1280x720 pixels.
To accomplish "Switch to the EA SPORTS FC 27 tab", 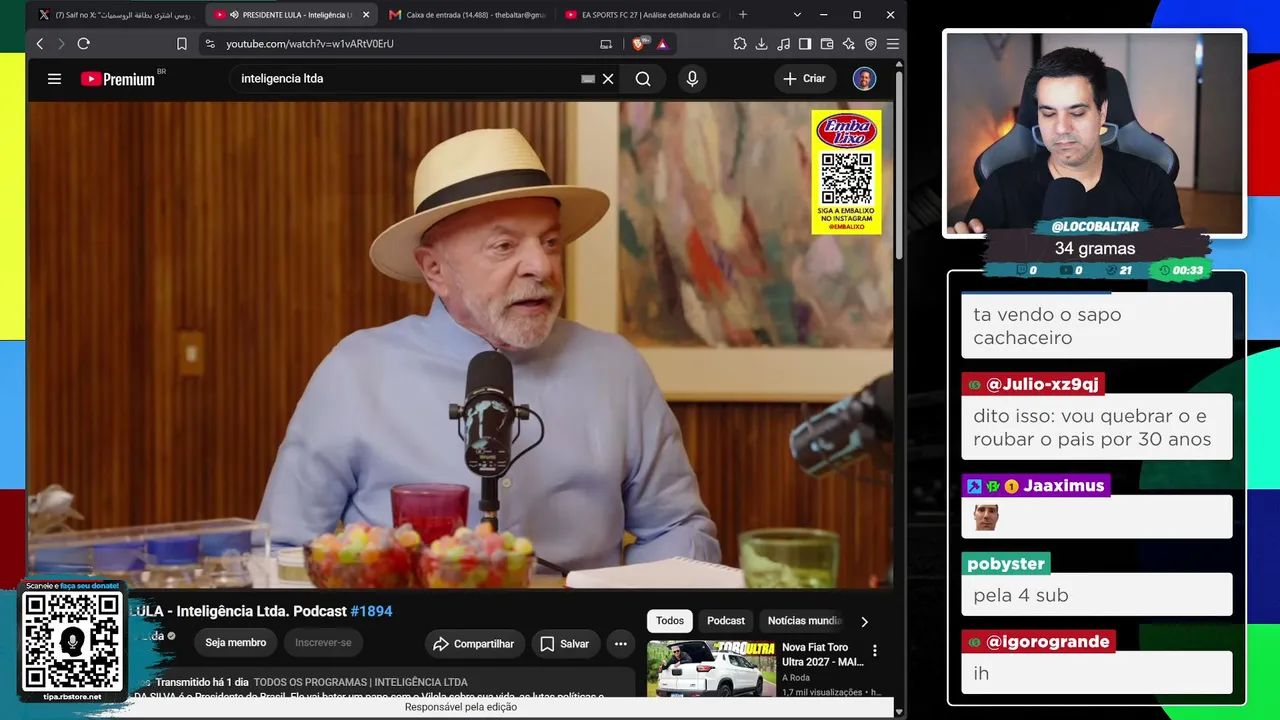I will click(x=641, y=15).
